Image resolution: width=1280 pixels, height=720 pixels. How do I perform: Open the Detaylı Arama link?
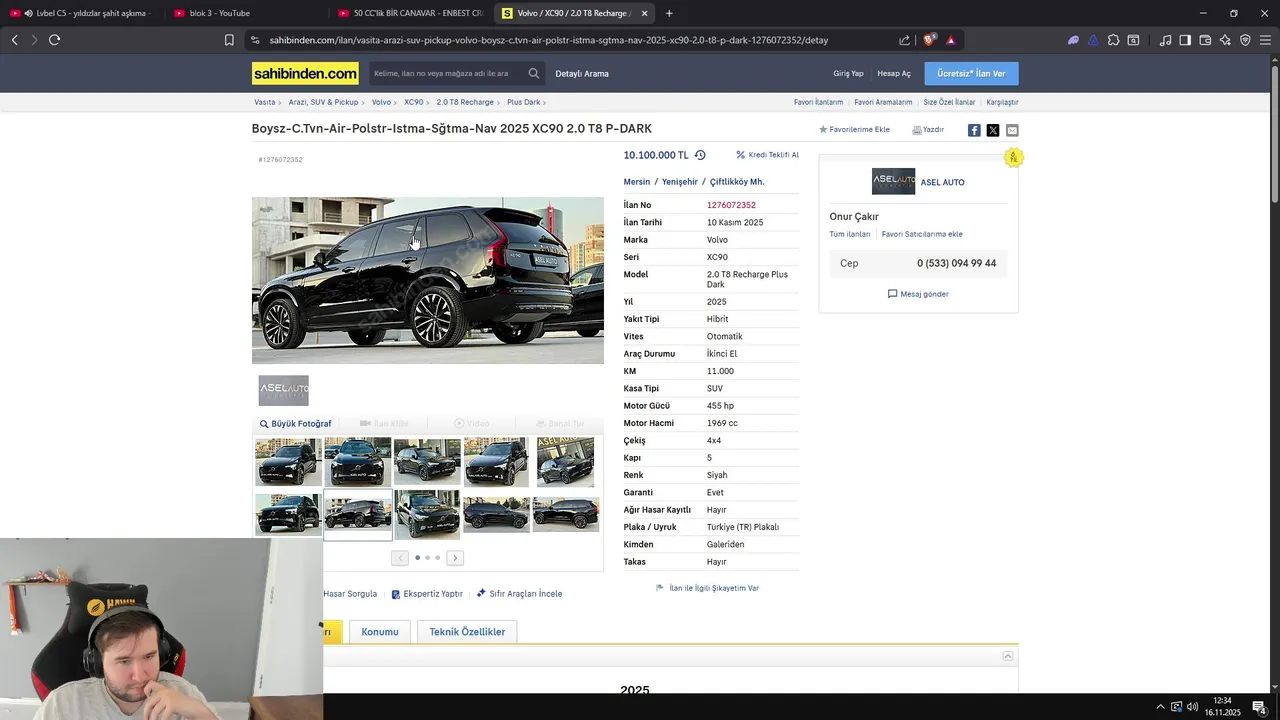[x=582, y=73]
